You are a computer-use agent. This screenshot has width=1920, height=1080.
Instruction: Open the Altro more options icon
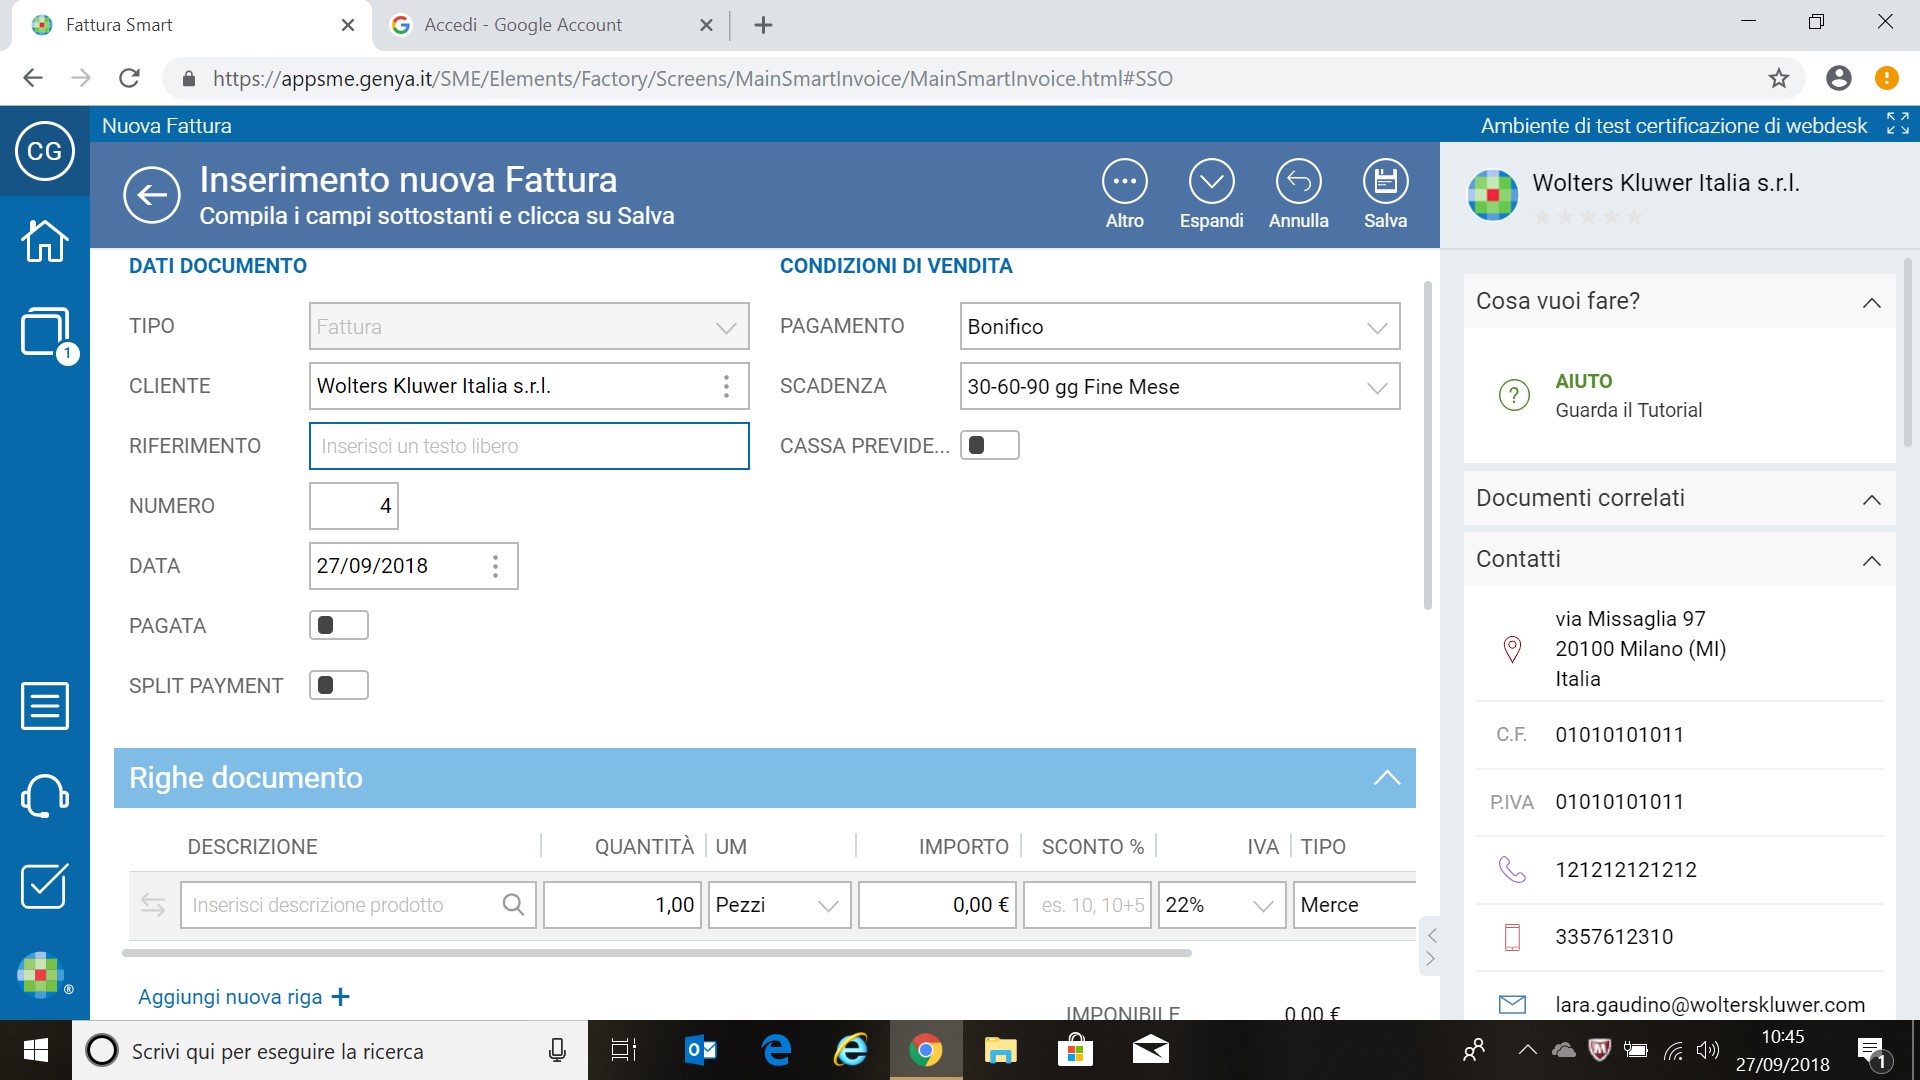coord(1124,183)
